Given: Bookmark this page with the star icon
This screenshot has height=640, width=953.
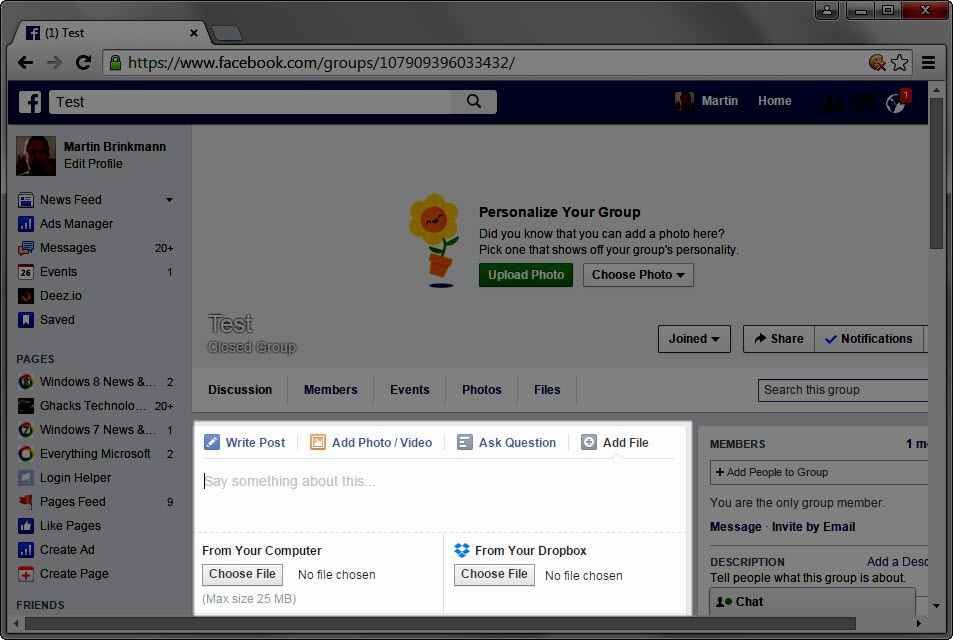Looking at the screenshot, I should (900, 63).
